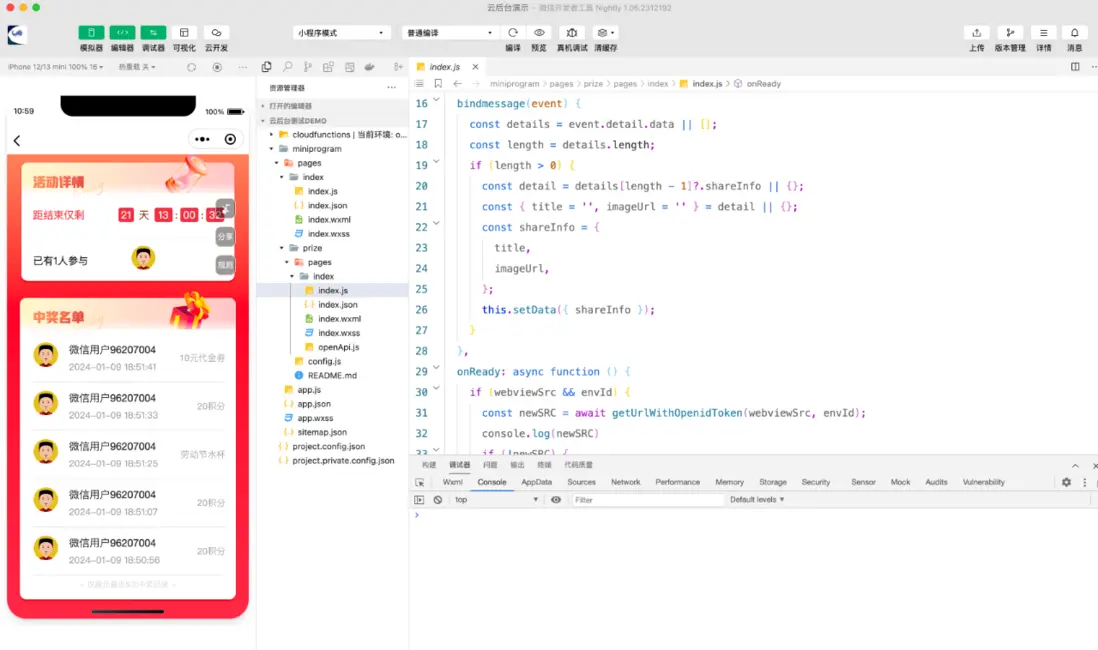The image size is (1098, 650).
Task: Open the Default levels dropdown
Action: coord(757,500)
